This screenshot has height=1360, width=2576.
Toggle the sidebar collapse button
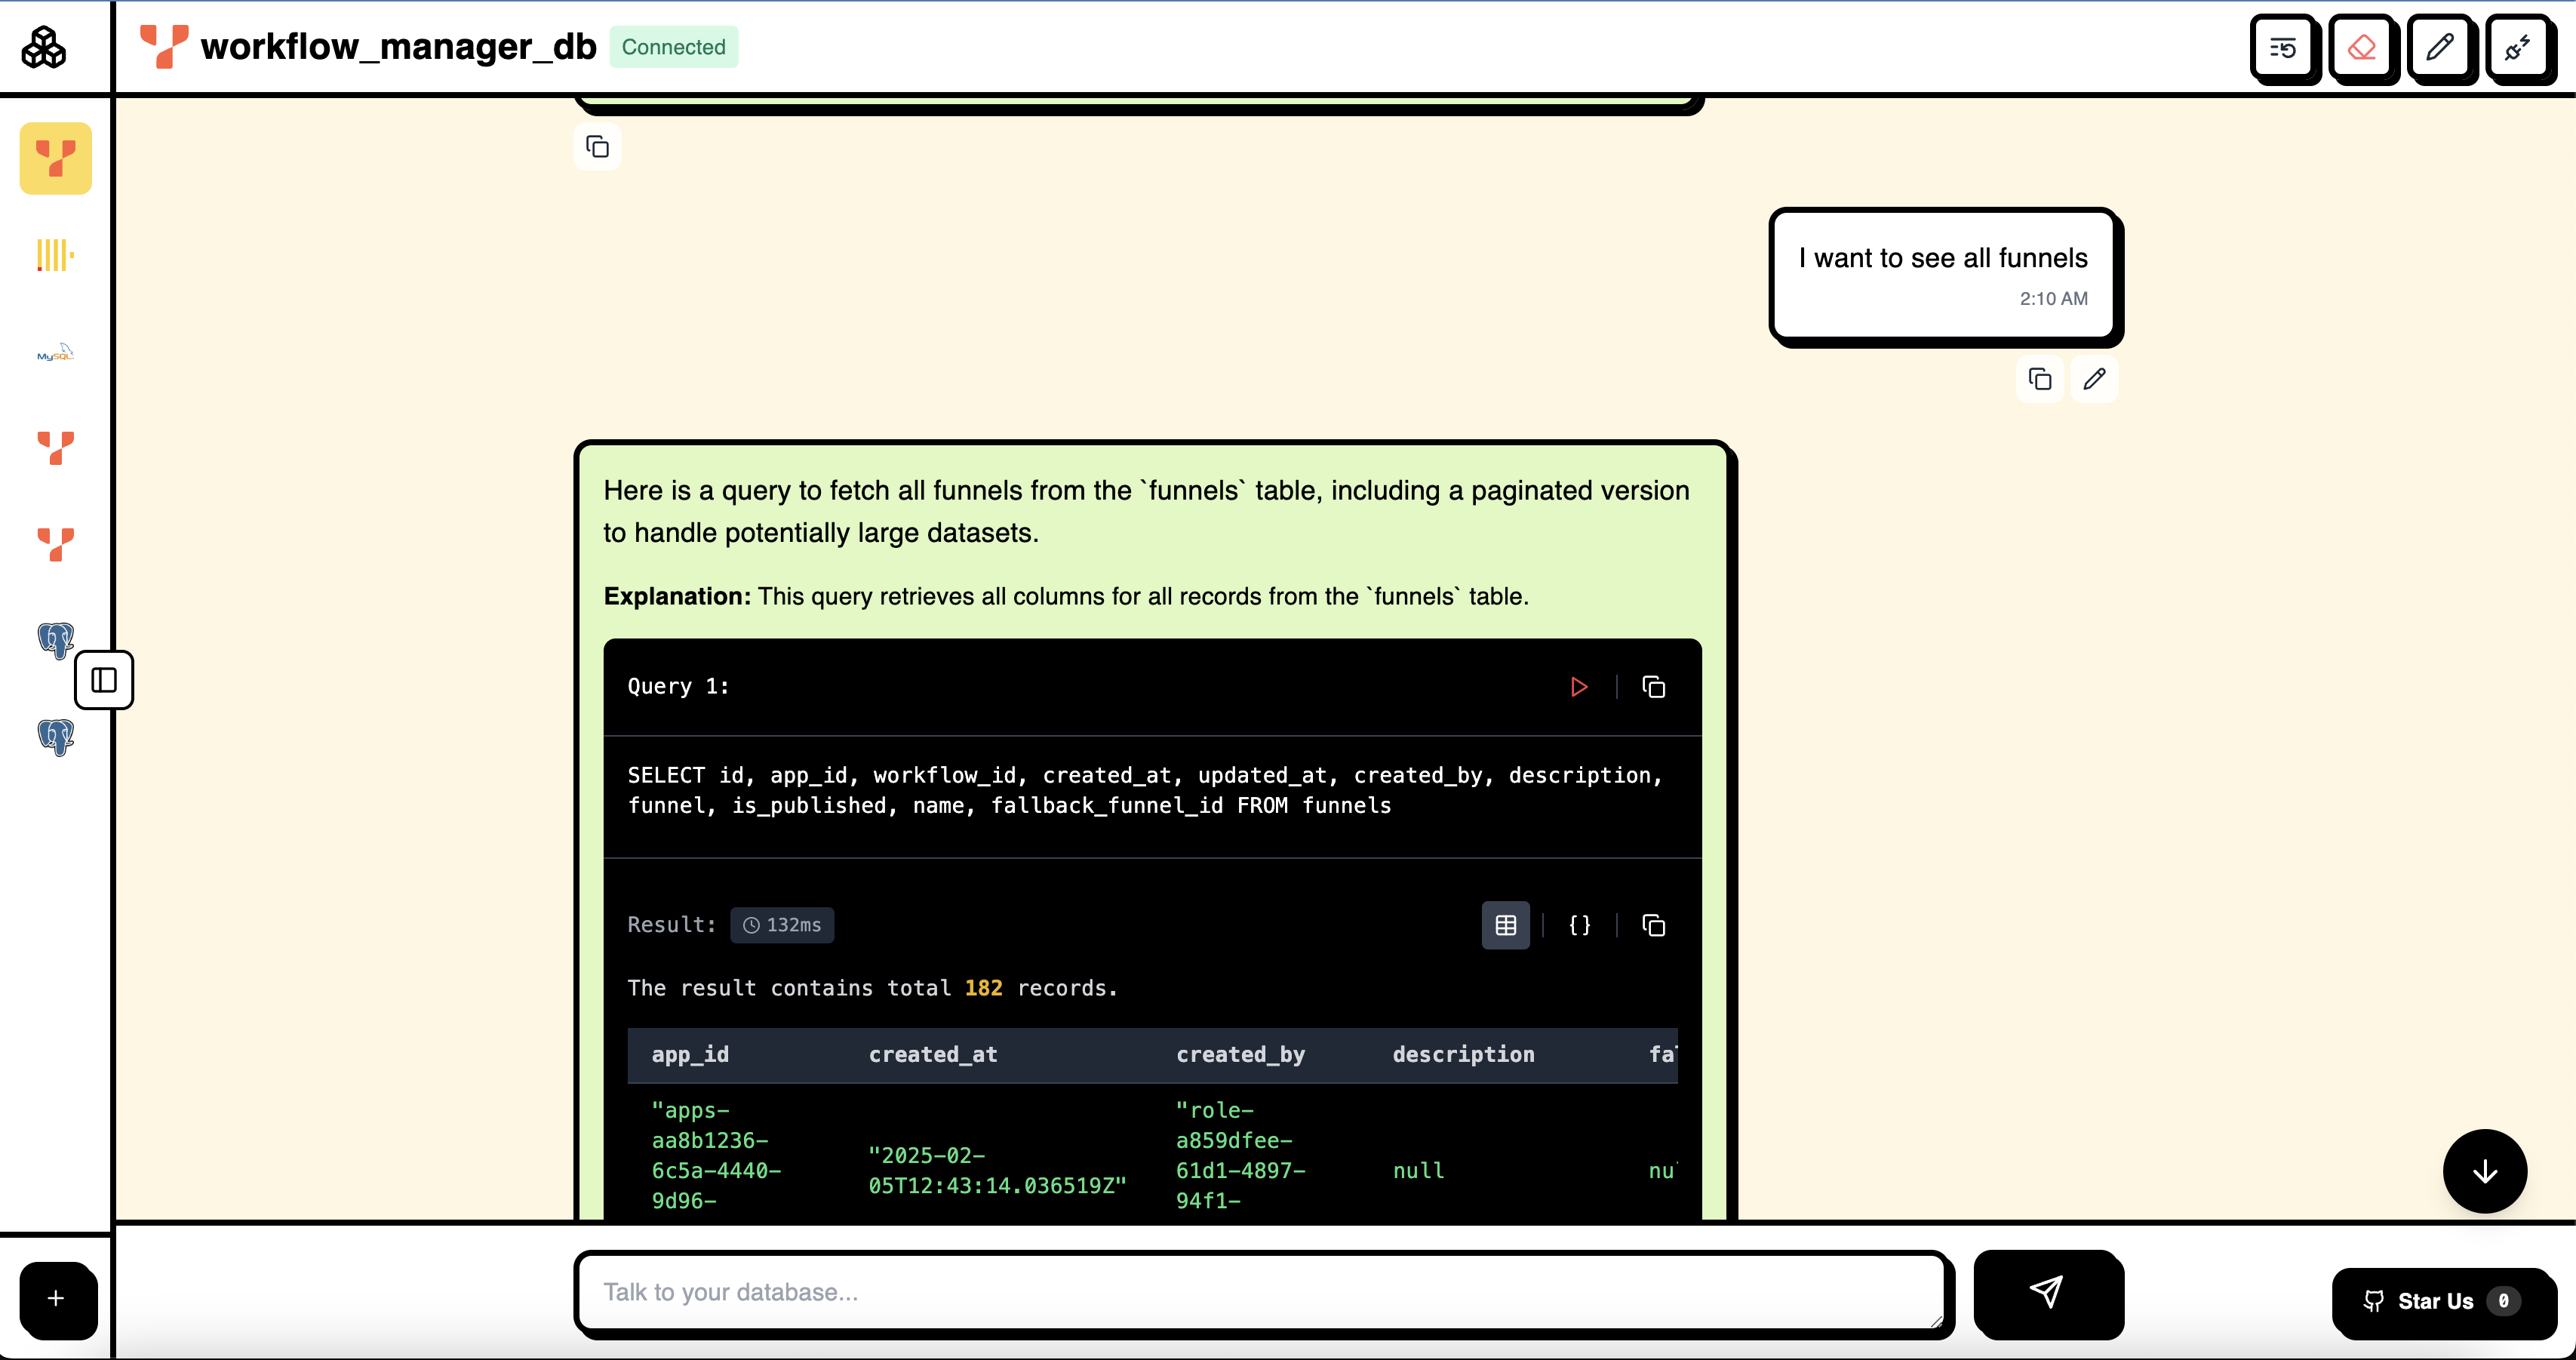[x=104, y=680]
